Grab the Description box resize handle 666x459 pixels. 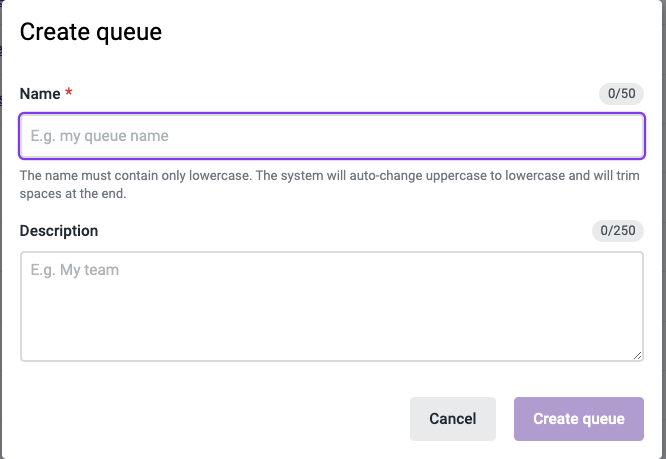click(637, 355)
